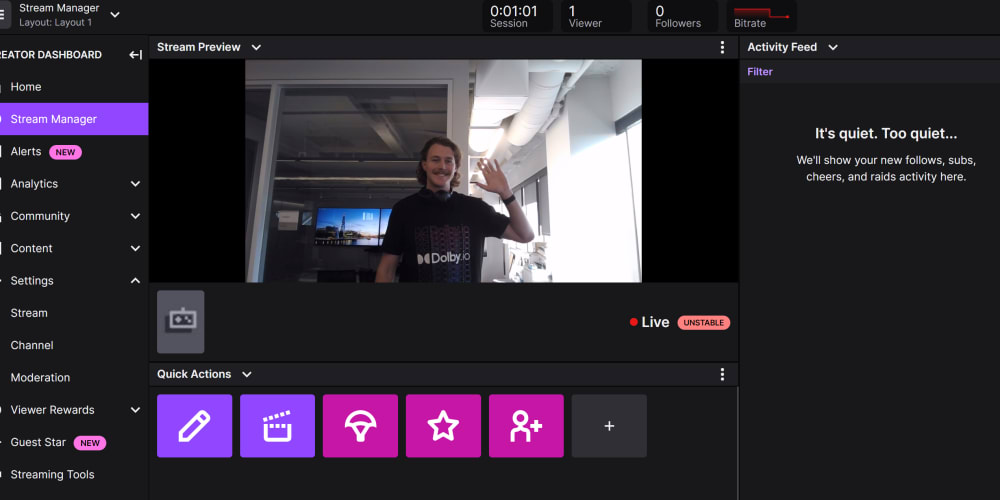
Task: Add a new quick action with plus tile
Action: [x=609, y=426]
